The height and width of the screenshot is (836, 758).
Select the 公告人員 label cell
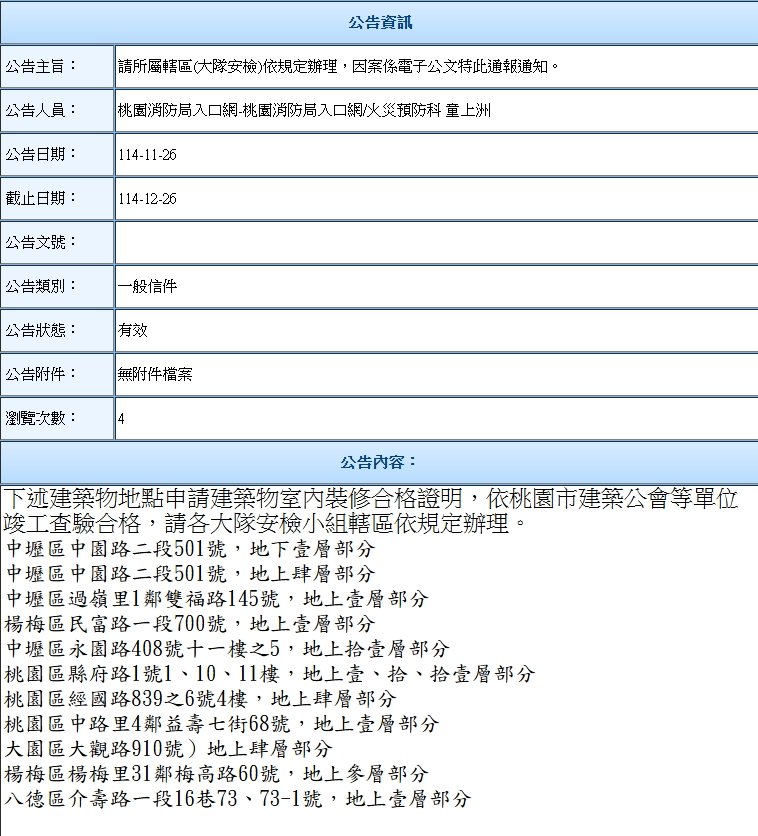57,110
